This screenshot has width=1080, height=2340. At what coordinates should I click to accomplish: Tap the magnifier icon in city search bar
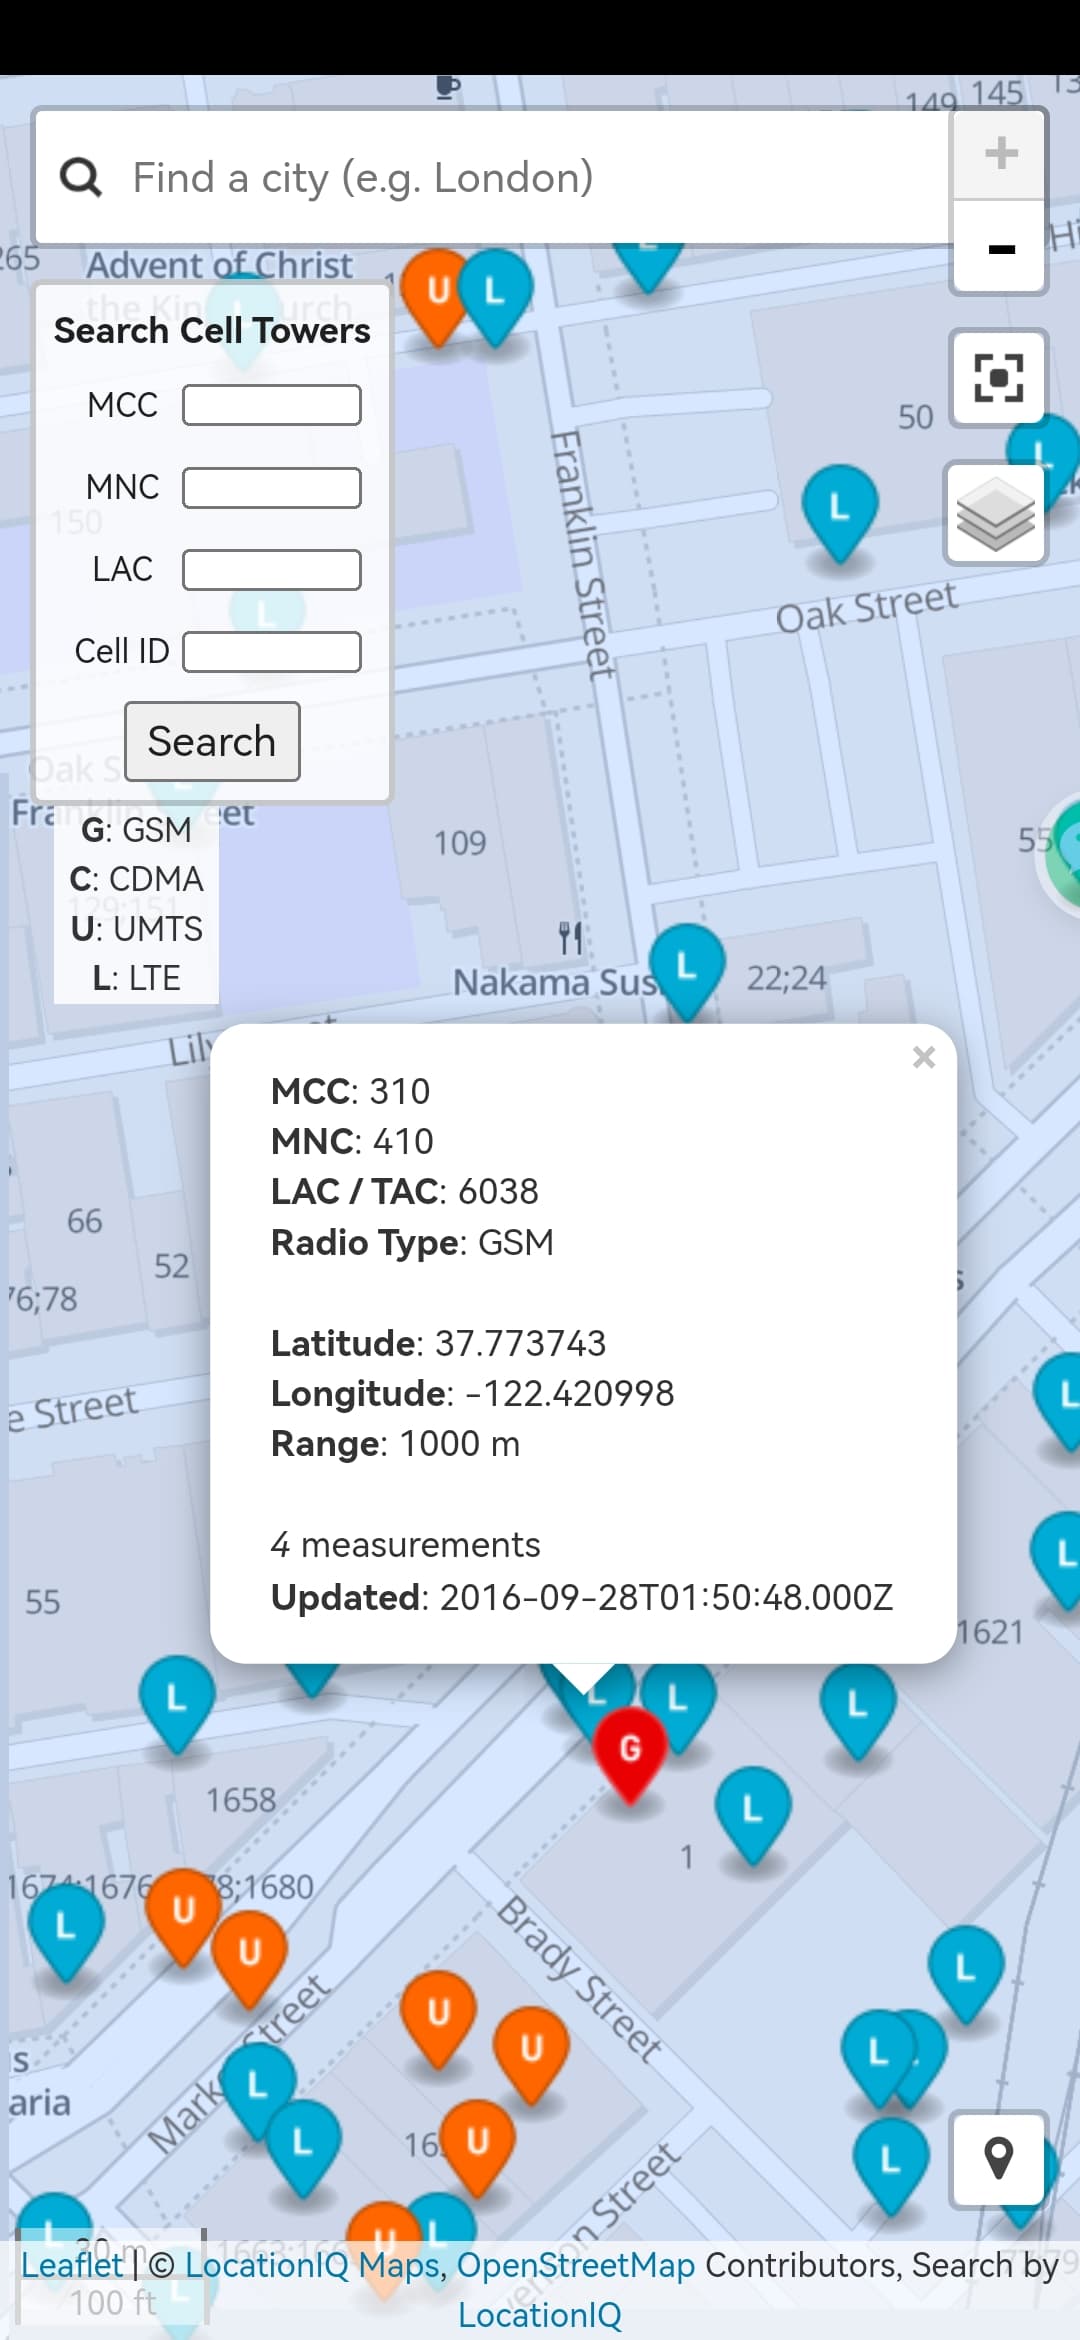tap(81, 178)
